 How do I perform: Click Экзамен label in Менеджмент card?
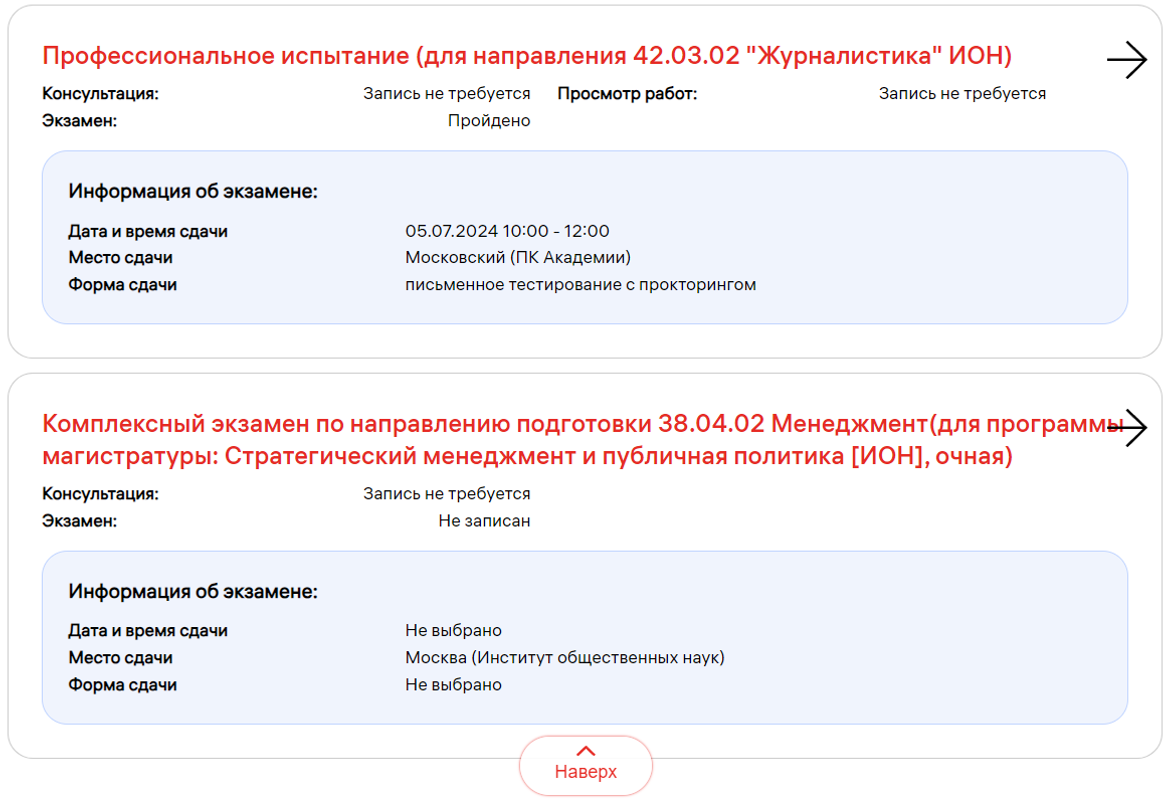pyautogui.click(x=79, y=521)
